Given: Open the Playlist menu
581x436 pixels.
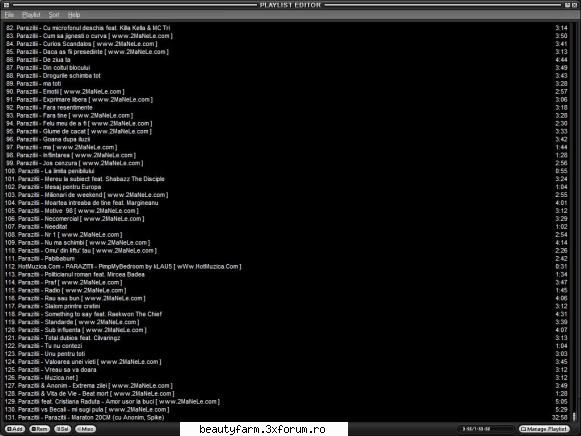Looking at the screenshot, I should [31, 15].
